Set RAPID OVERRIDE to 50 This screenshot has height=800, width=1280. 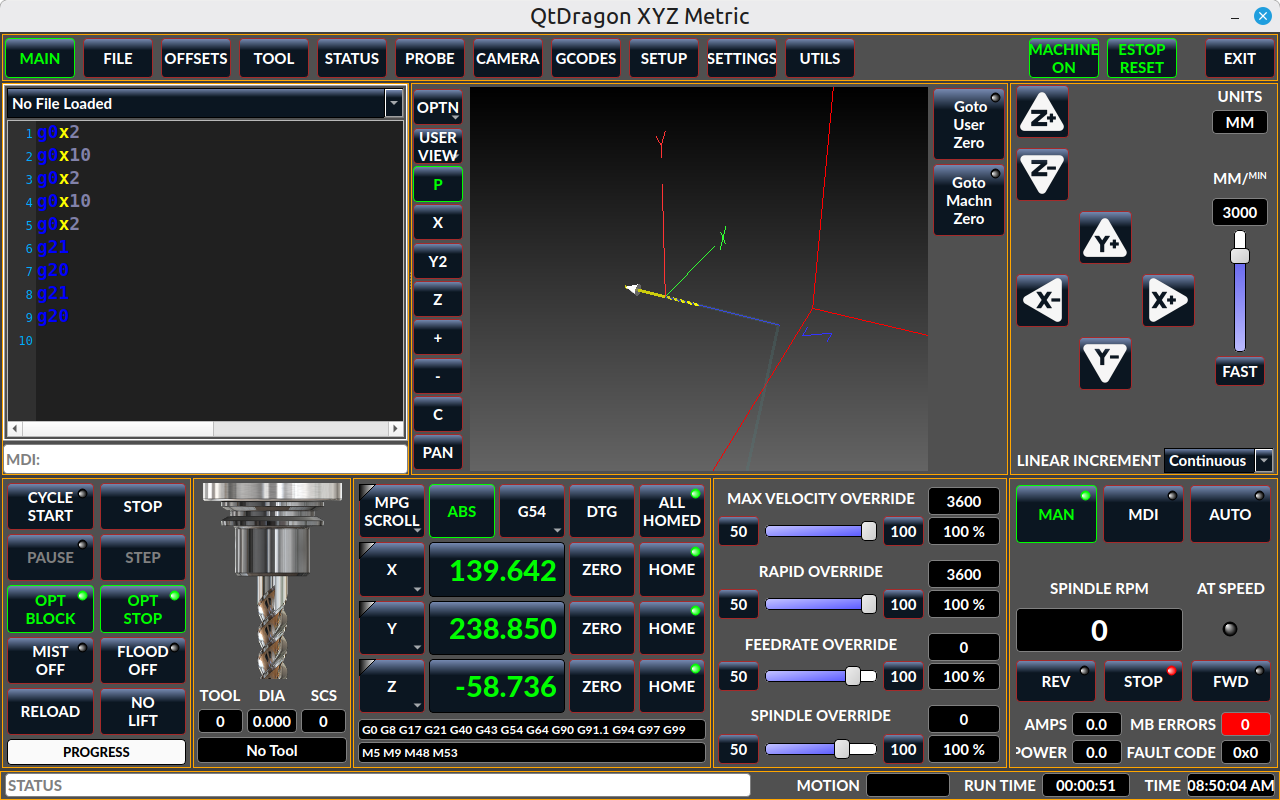738,604
